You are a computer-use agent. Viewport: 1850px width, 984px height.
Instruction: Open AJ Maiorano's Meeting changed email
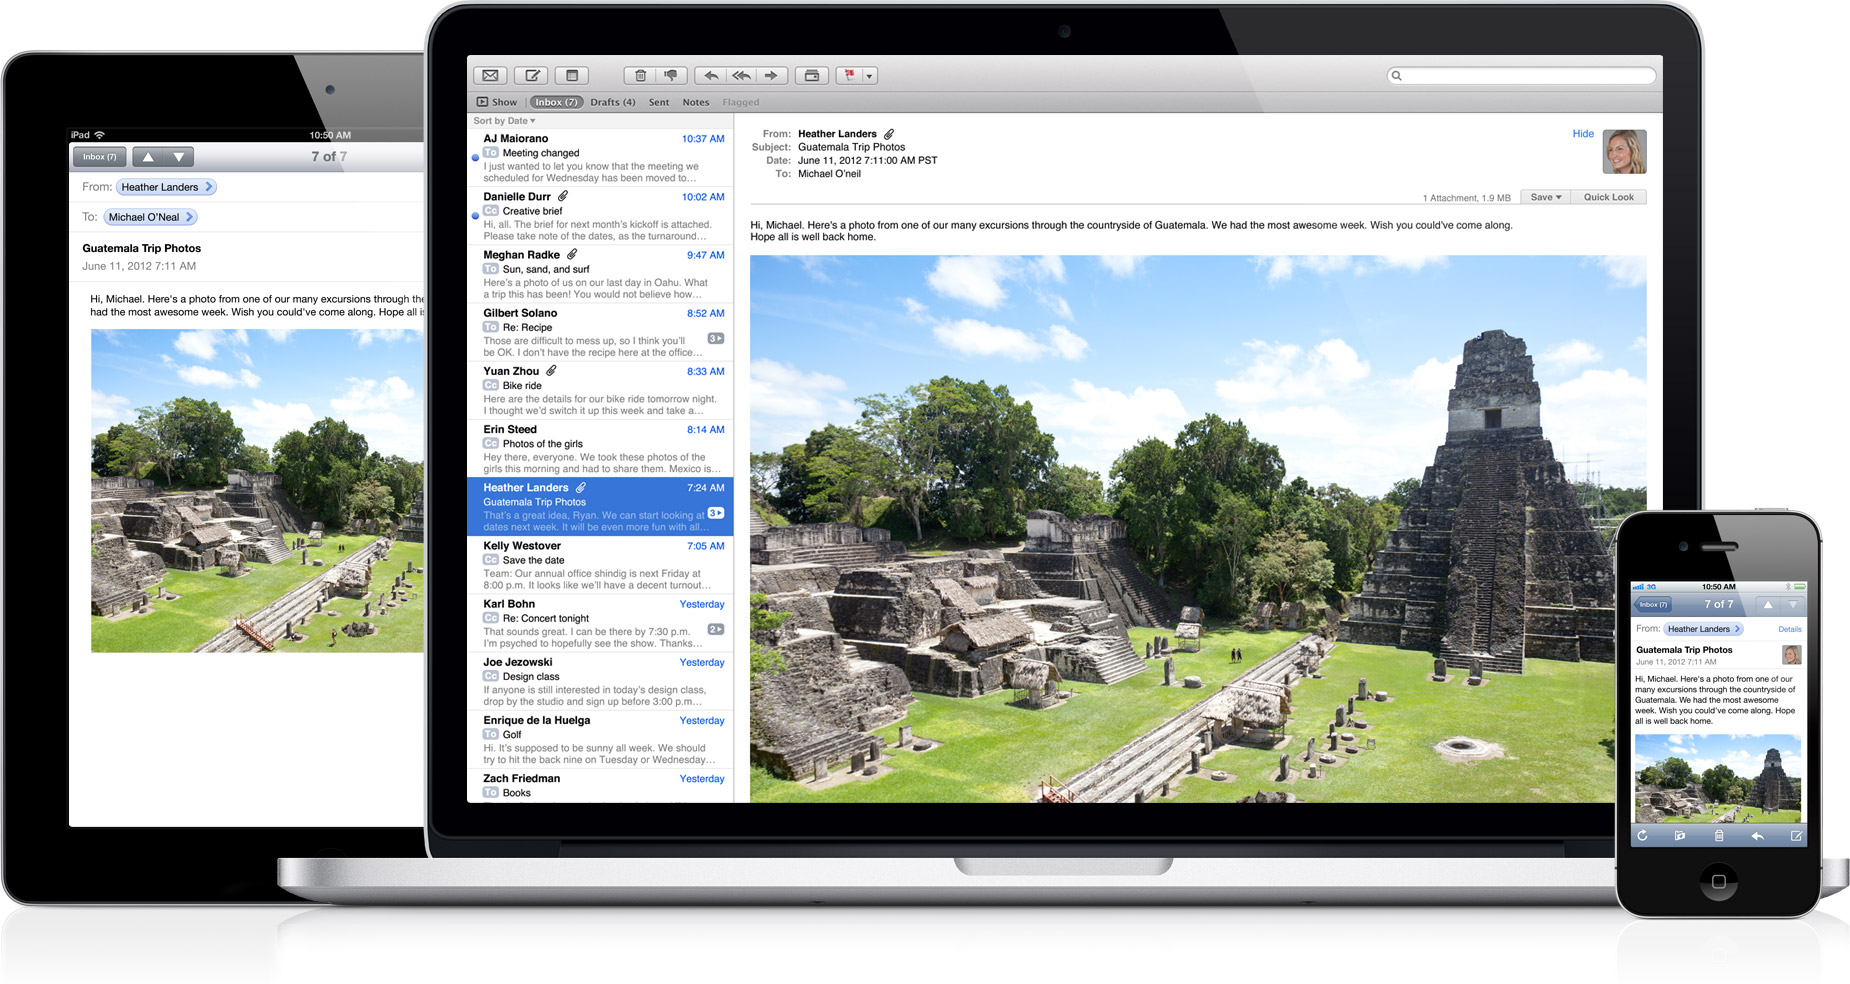(x=600, y=158)
